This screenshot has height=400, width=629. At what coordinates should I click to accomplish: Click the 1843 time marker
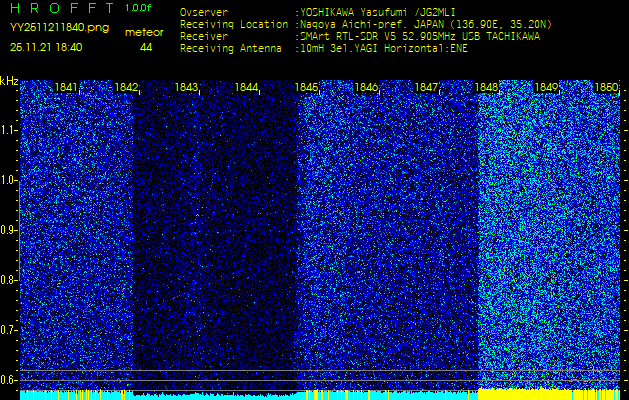tap(186, 87)
